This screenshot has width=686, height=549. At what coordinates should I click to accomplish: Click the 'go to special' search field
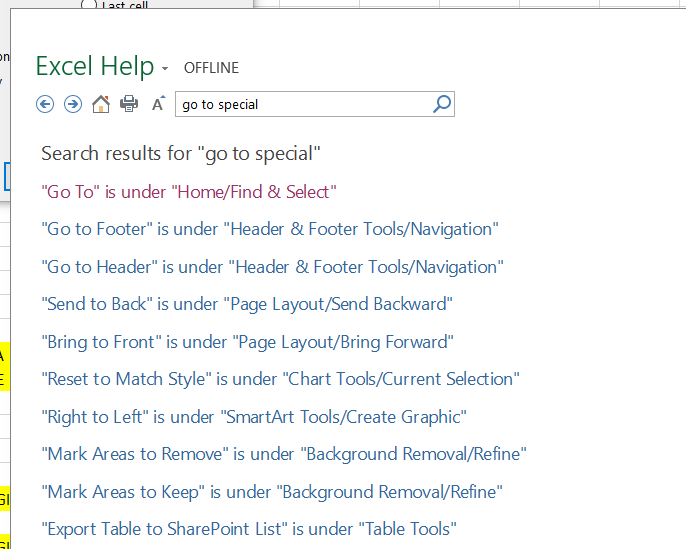coord(300,104)
